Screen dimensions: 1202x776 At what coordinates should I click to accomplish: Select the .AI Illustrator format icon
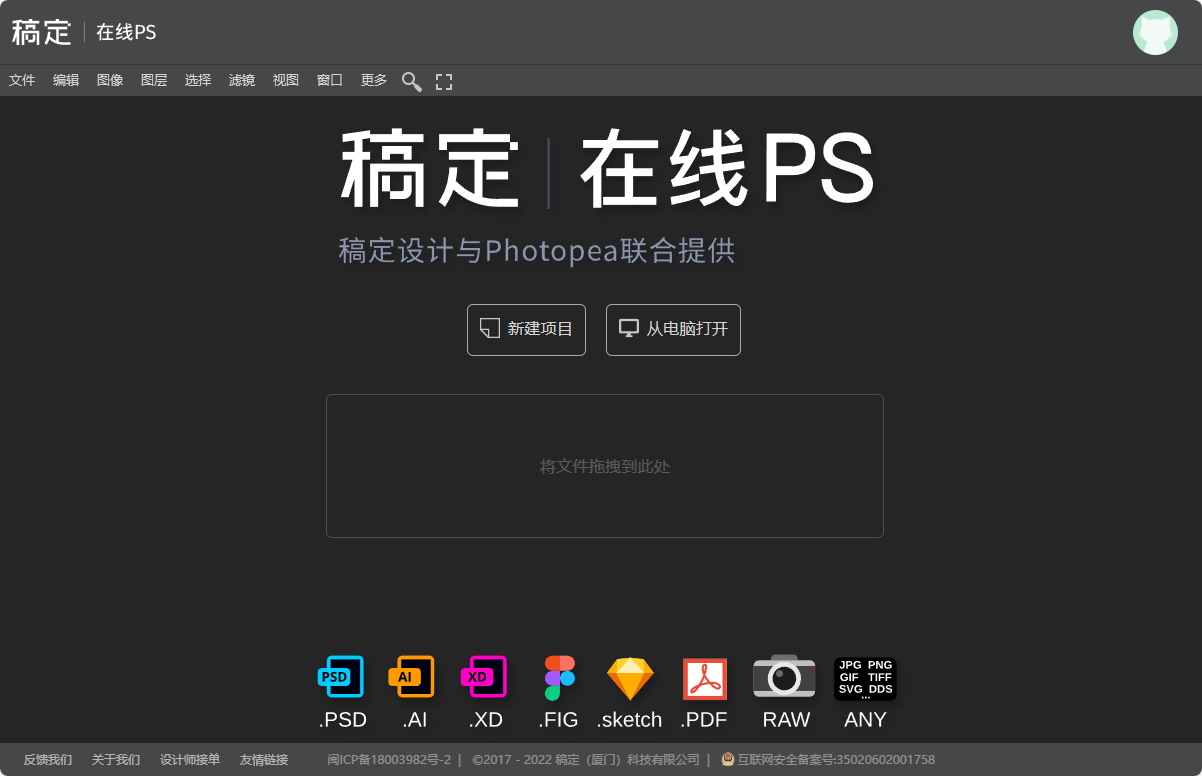point(414,677)
